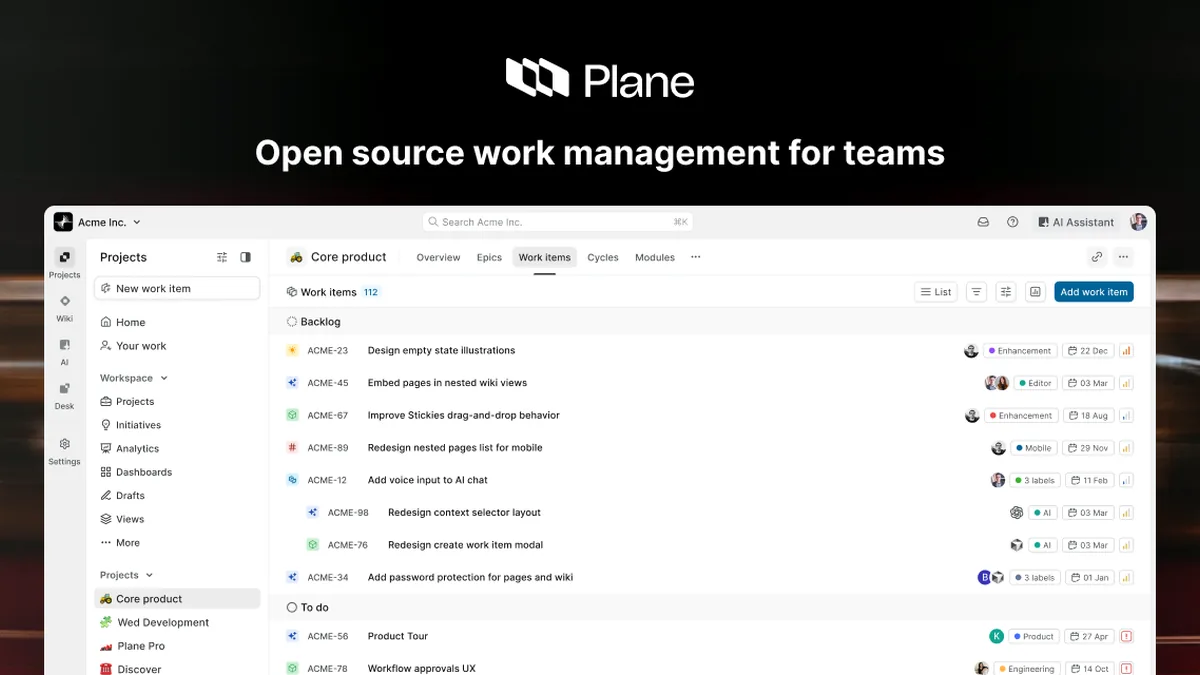Click the Search Acme Inc. field
Screen dimensions: 1200x675
[558, 222]
